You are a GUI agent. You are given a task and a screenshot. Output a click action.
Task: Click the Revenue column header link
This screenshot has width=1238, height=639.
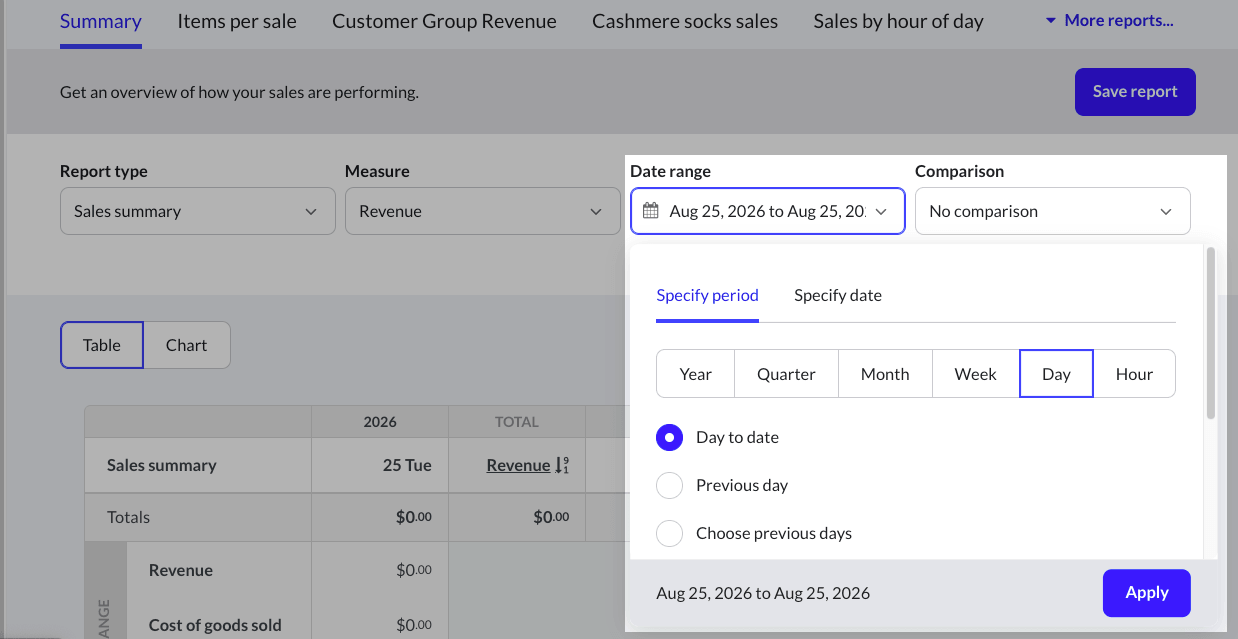[518, 465]
